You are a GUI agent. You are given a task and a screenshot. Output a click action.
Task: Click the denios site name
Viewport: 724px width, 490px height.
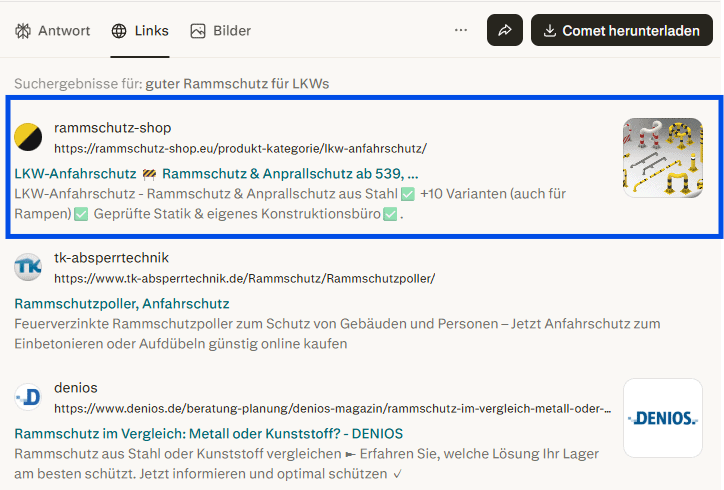click(76, 388)
